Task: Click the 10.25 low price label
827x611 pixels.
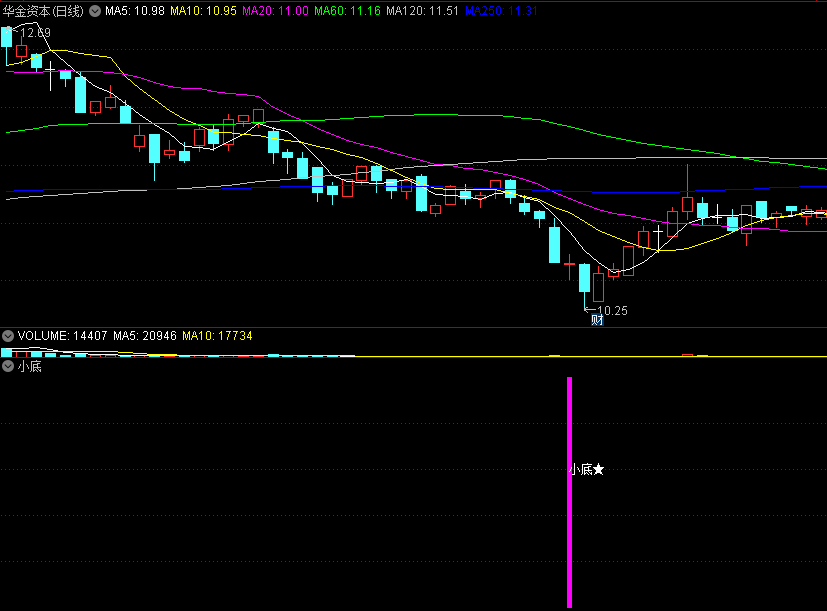Action: click(x=612, y=311)
